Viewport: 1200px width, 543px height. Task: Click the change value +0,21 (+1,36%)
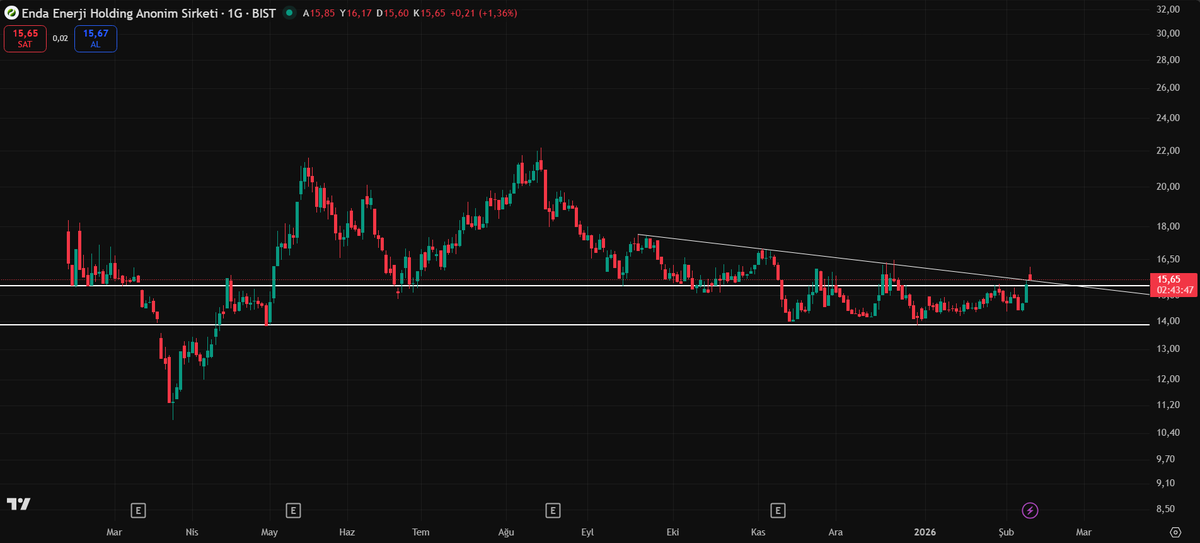pyautogui.click(x=484, y=13)
